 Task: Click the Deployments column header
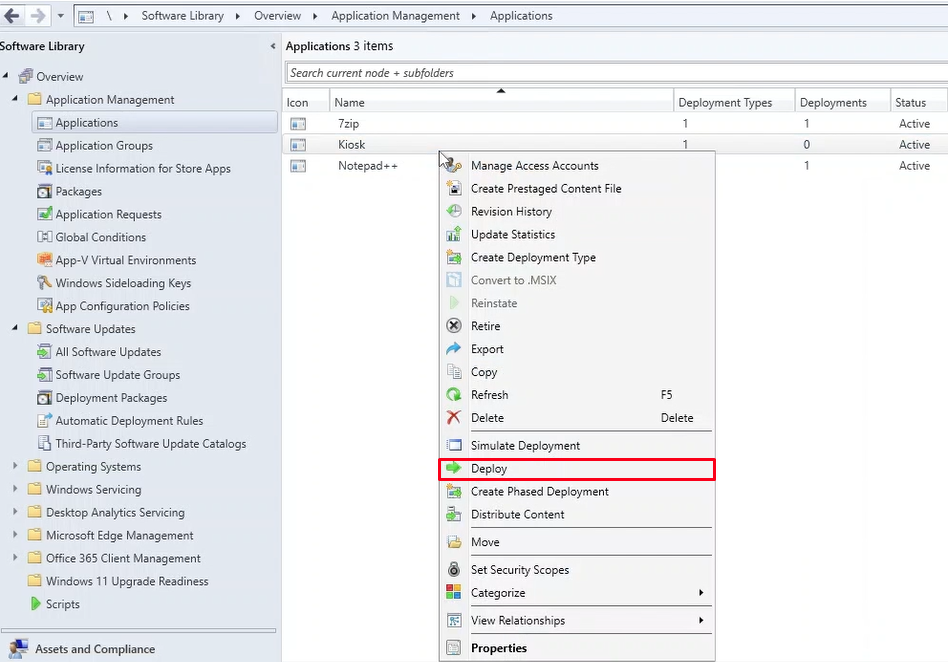click(833, 102)
